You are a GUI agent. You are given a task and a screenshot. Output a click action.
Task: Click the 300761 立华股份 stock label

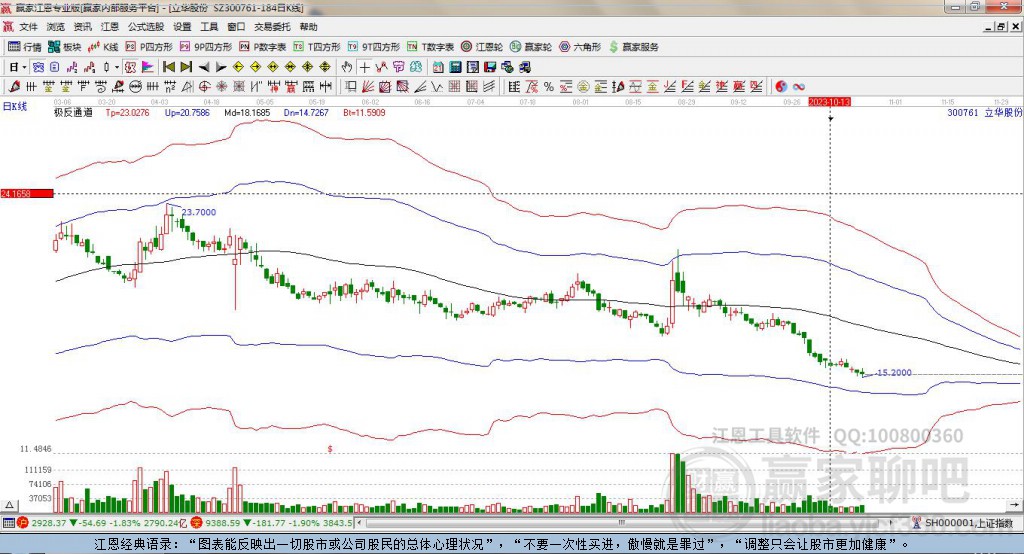984,112
